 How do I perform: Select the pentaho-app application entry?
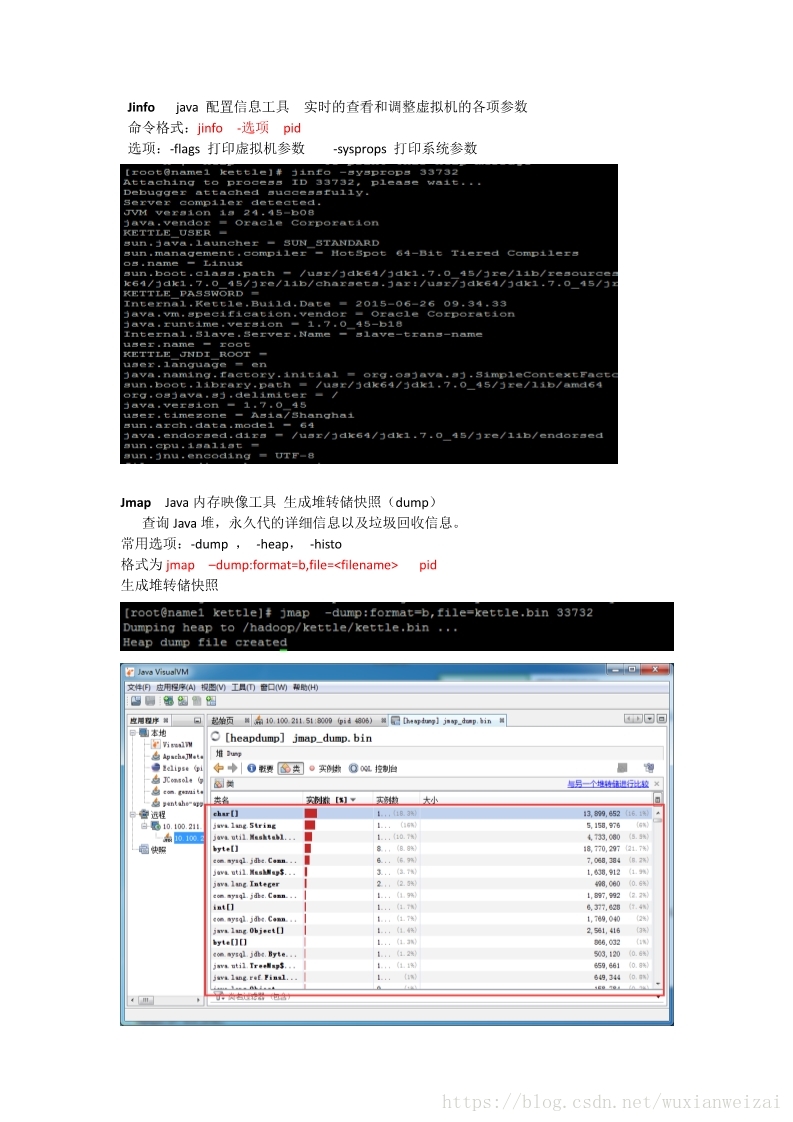pos(177,803)
